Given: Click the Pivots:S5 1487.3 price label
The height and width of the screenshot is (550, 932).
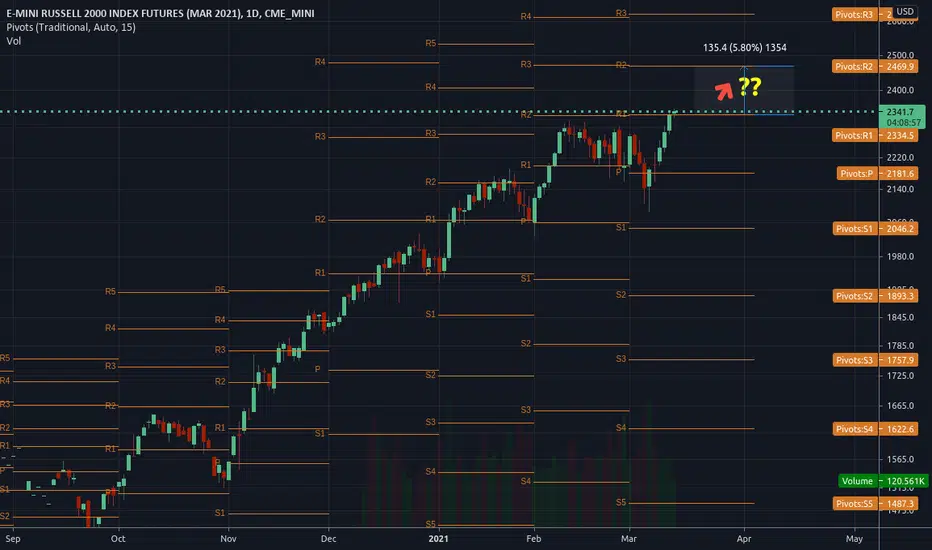Looking at the screenshot, I should click(x=874, y=504).
